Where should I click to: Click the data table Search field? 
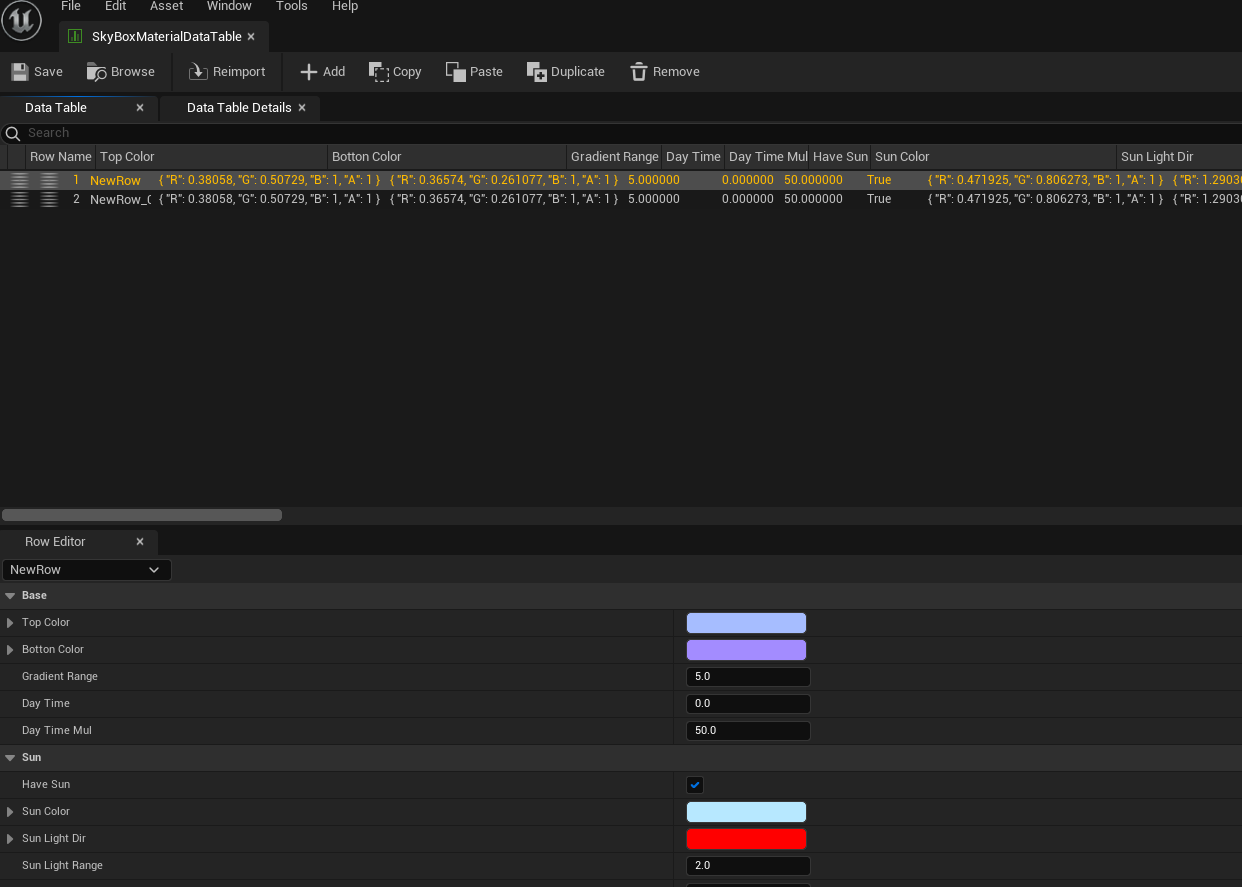pos(621,133)
